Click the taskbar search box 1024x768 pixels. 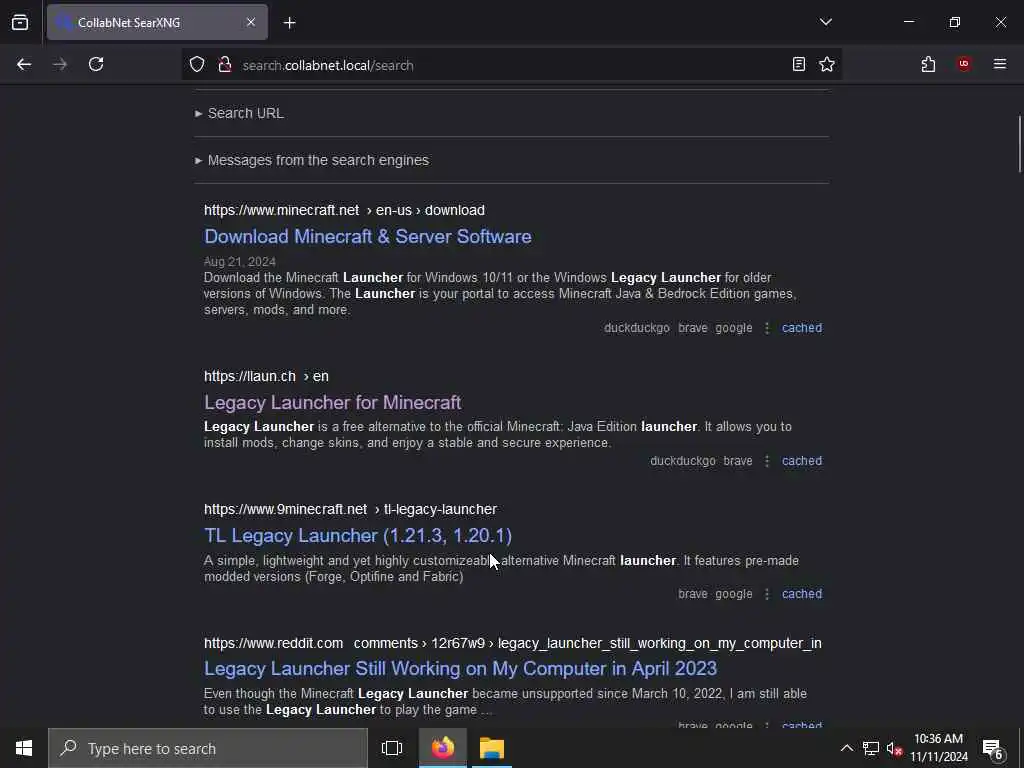click(x=208, y=748)
